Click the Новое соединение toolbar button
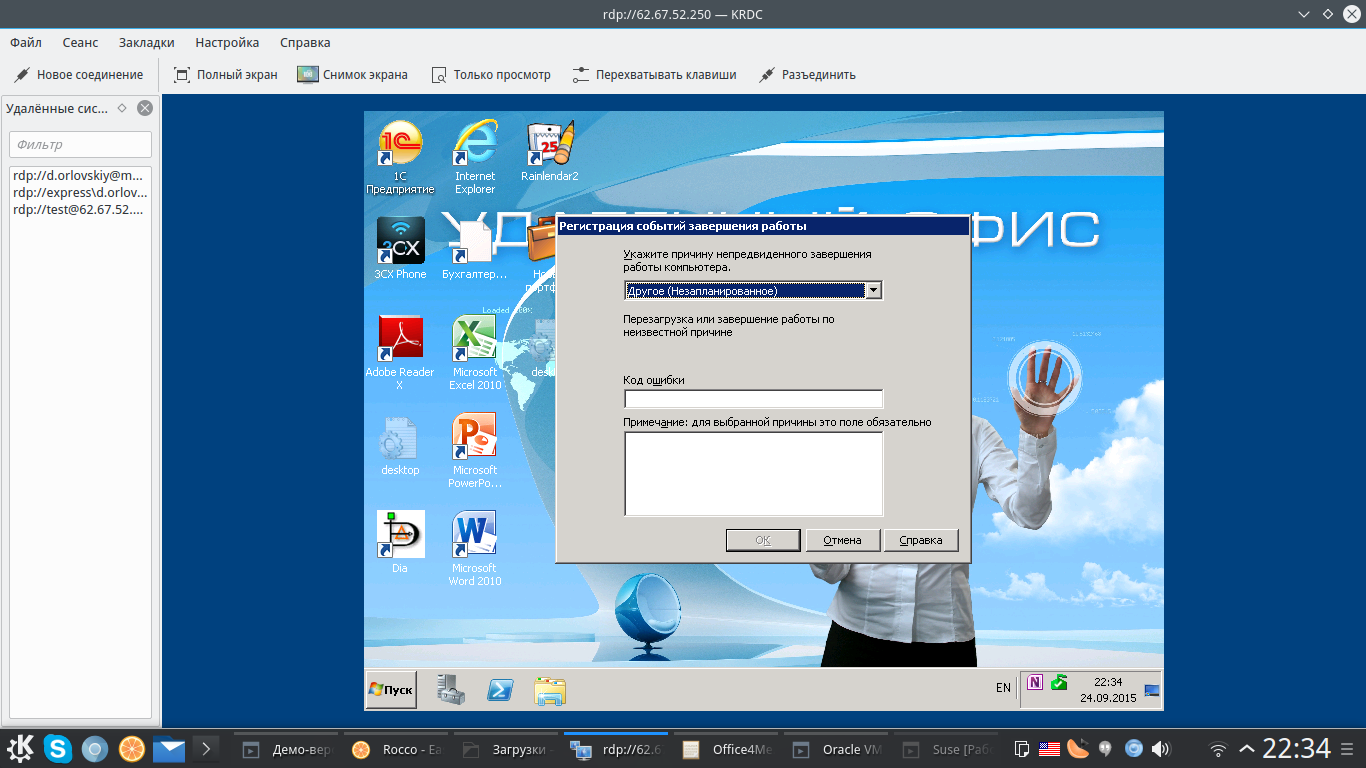The image size is (1366, 768). pos(79,74)
